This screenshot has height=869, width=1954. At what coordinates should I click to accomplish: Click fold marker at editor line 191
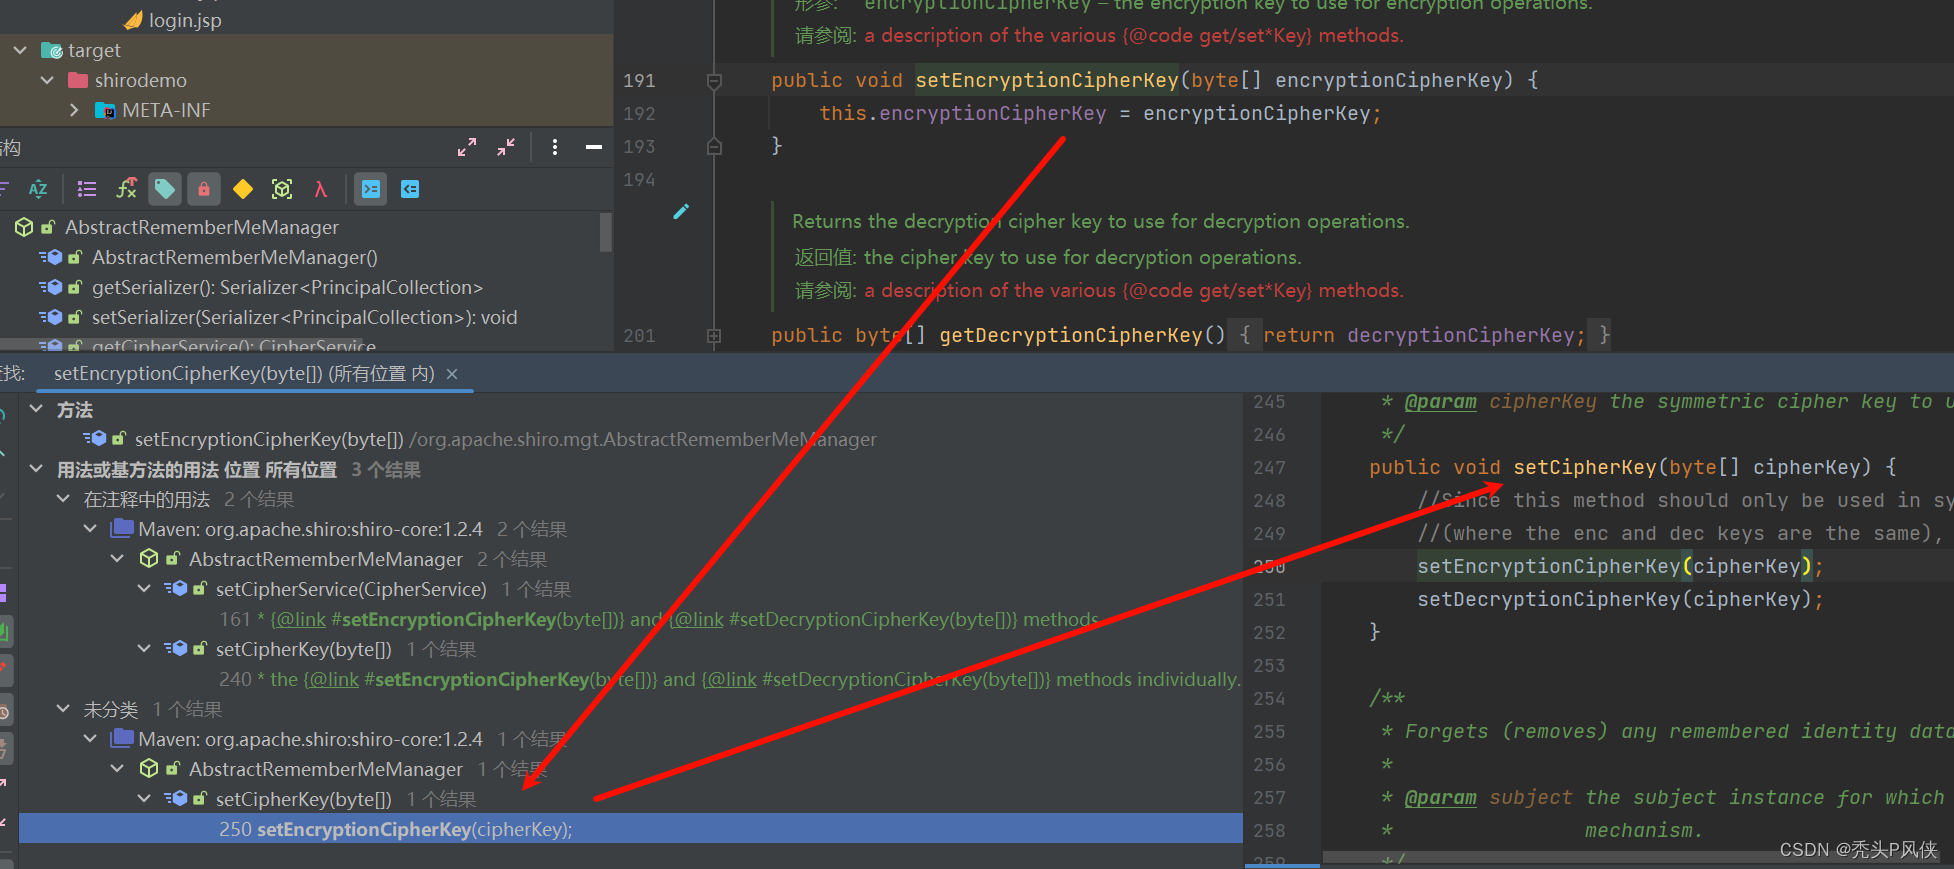[x=714, y=81]
